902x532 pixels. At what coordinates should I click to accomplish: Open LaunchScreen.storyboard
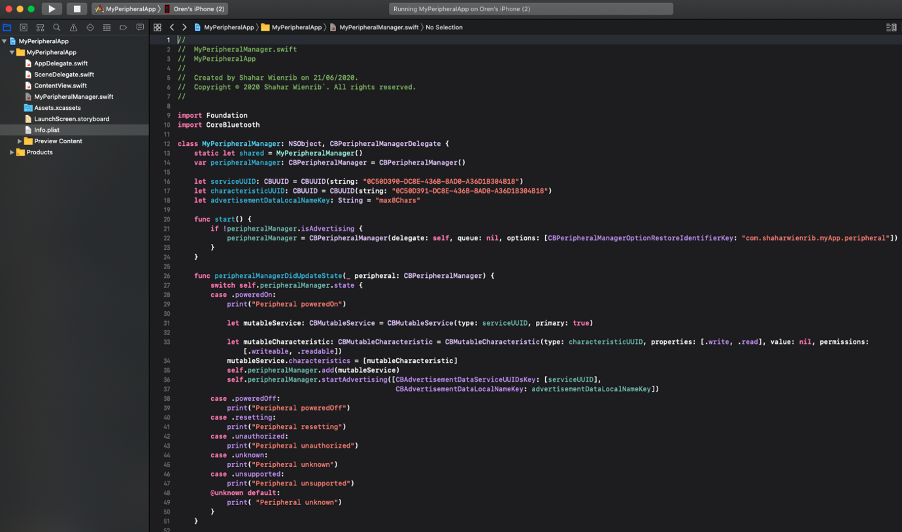pyautogui.click(x=71, y=119)
